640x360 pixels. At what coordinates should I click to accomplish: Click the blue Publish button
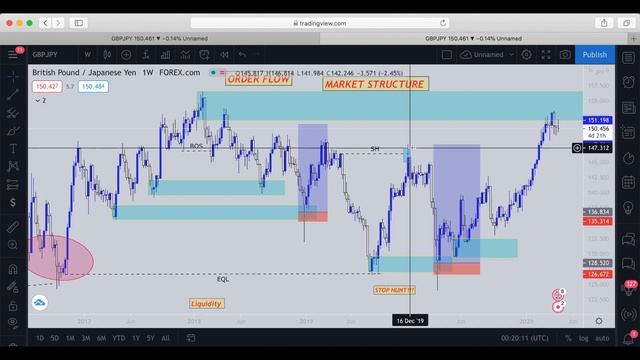point(595,54)
